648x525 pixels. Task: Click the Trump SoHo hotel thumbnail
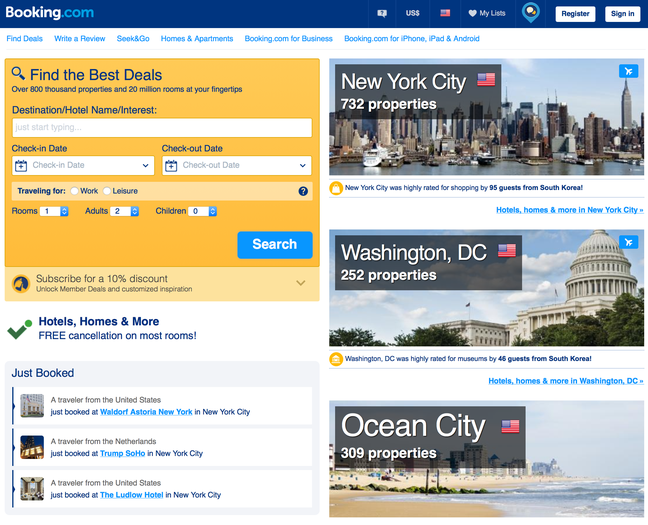pyautogui.click(x=32, y=447)
